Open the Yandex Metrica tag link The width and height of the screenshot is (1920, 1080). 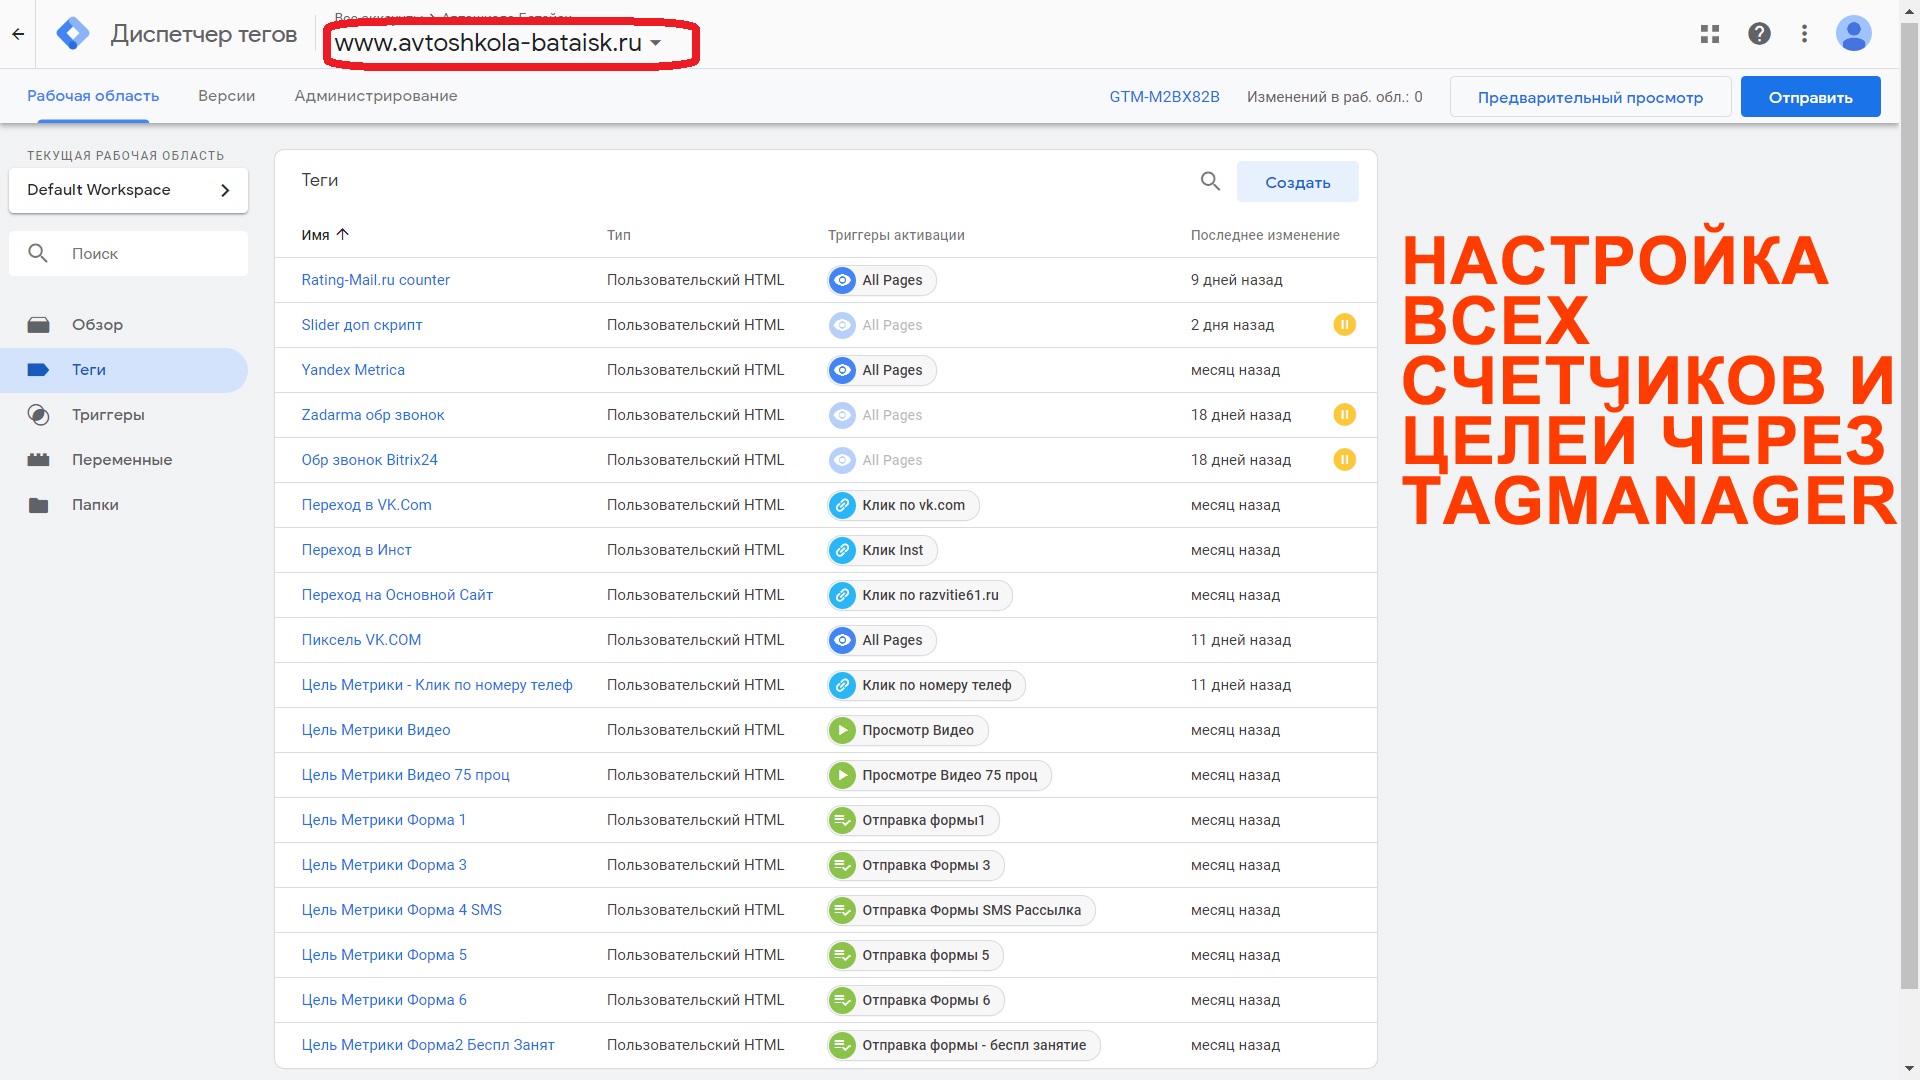point(352,369)
